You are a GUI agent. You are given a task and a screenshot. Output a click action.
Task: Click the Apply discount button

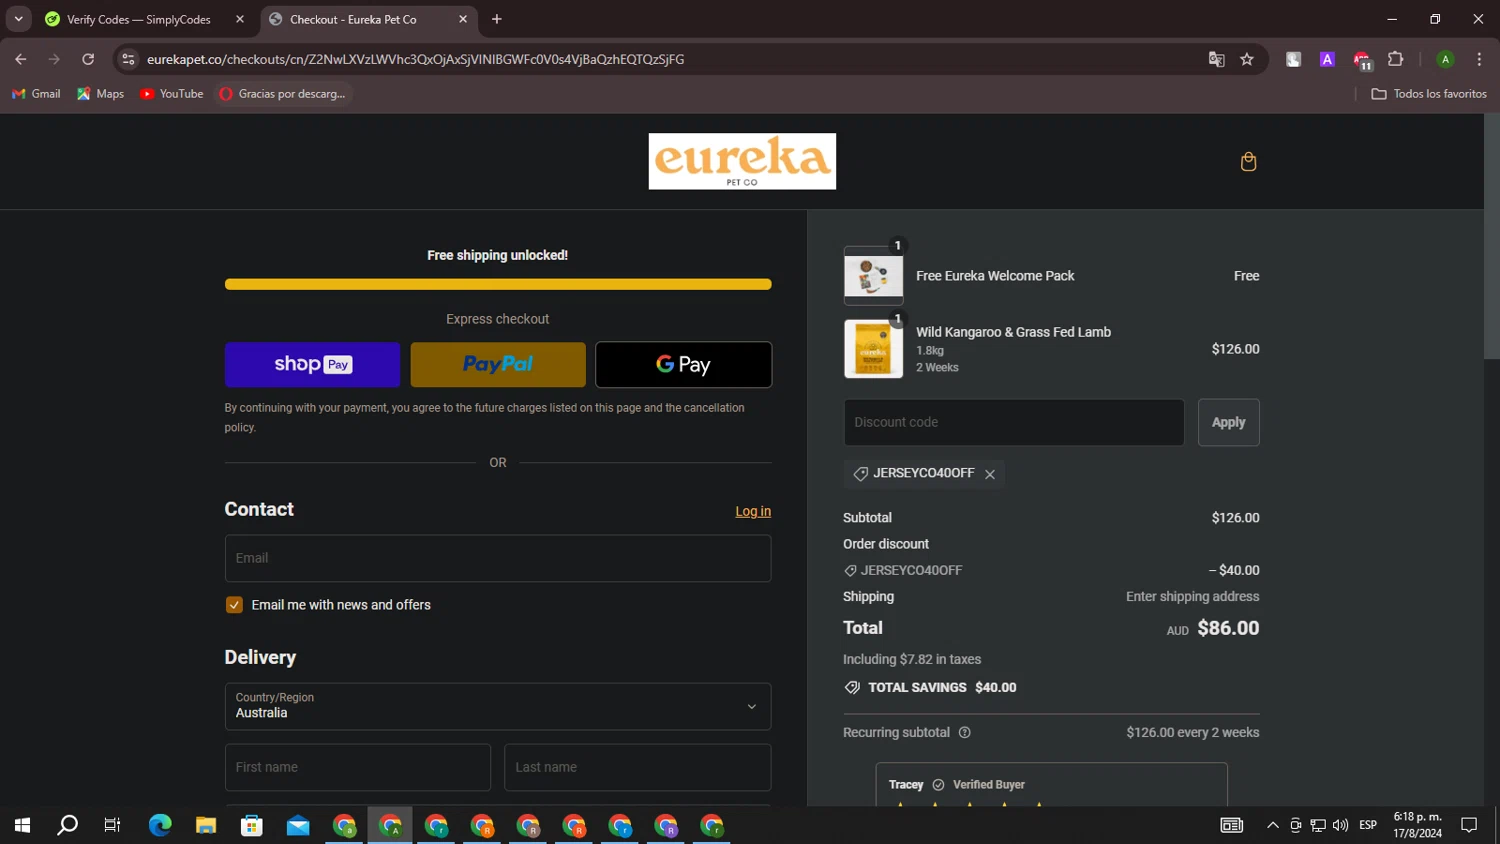tap(1228, 422)
